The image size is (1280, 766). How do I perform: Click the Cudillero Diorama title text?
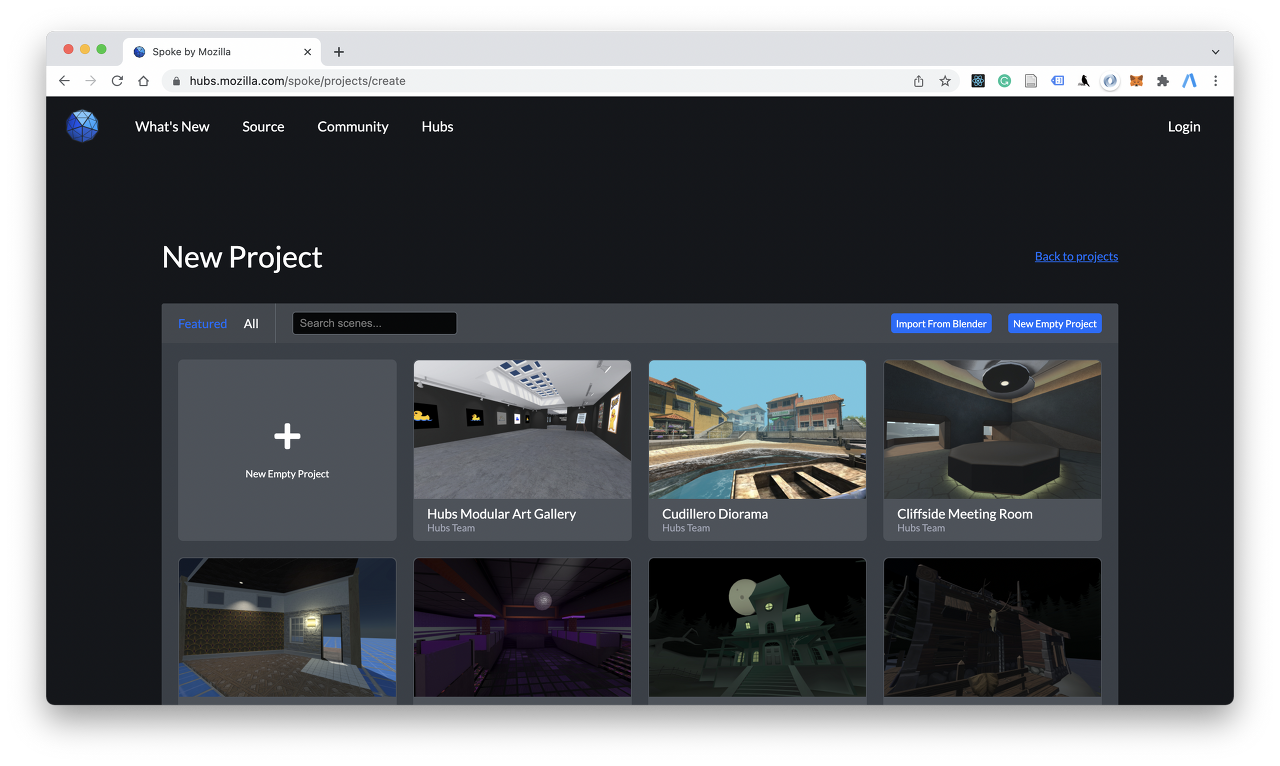[x=715, y=513]
